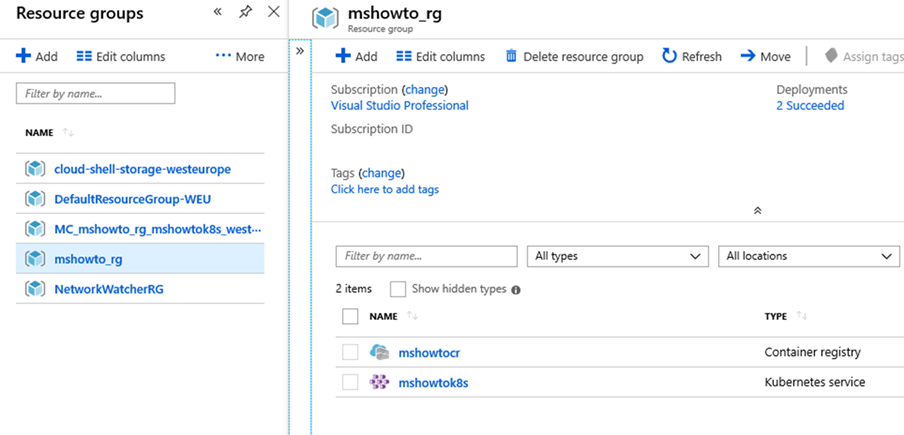Sort resources by NAME column arrows
Viewport: 904px width, 435px height.
tap(413, 316)
